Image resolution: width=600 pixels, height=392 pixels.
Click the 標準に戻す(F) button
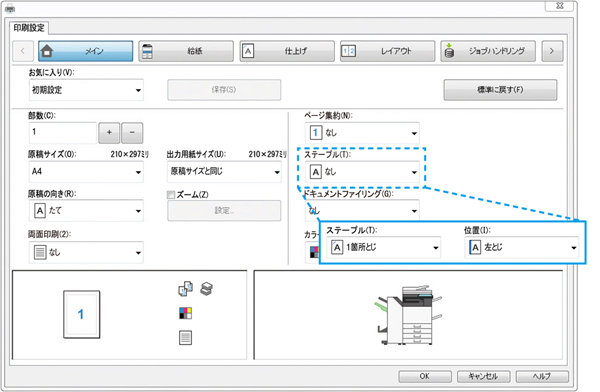tap(500, 90)
